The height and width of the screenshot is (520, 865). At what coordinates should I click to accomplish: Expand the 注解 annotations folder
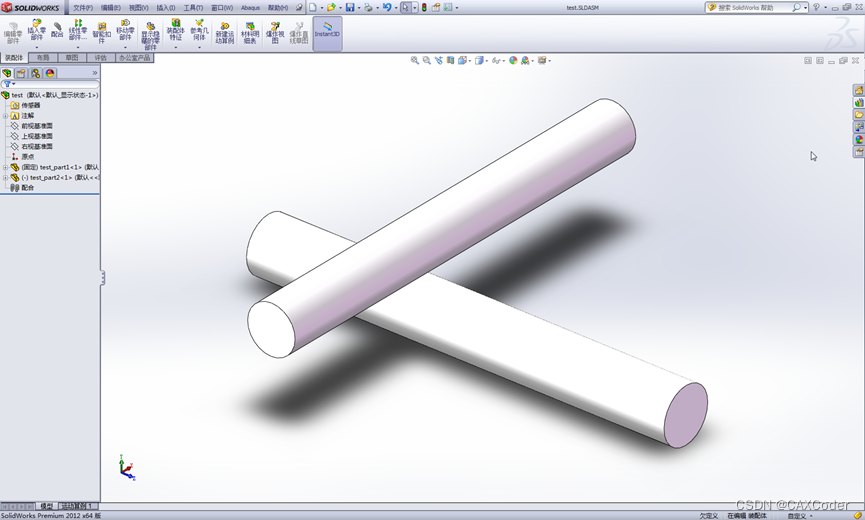(x=5, y=116)
